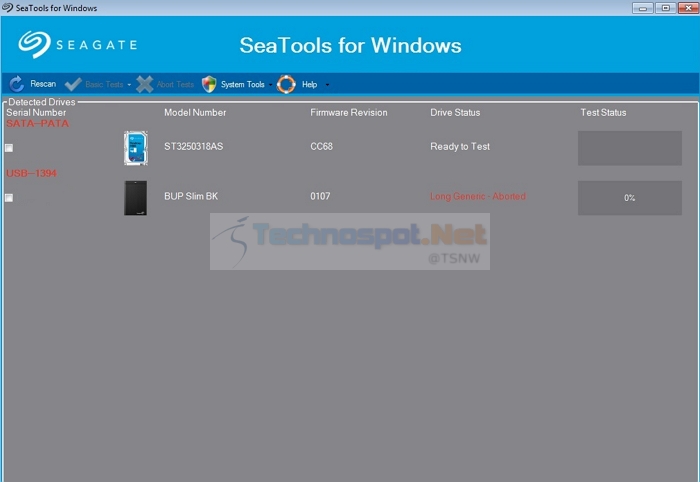Click firmware revision CC68
The height and width of the screenshot is (482, 700).
pos(321,146)
